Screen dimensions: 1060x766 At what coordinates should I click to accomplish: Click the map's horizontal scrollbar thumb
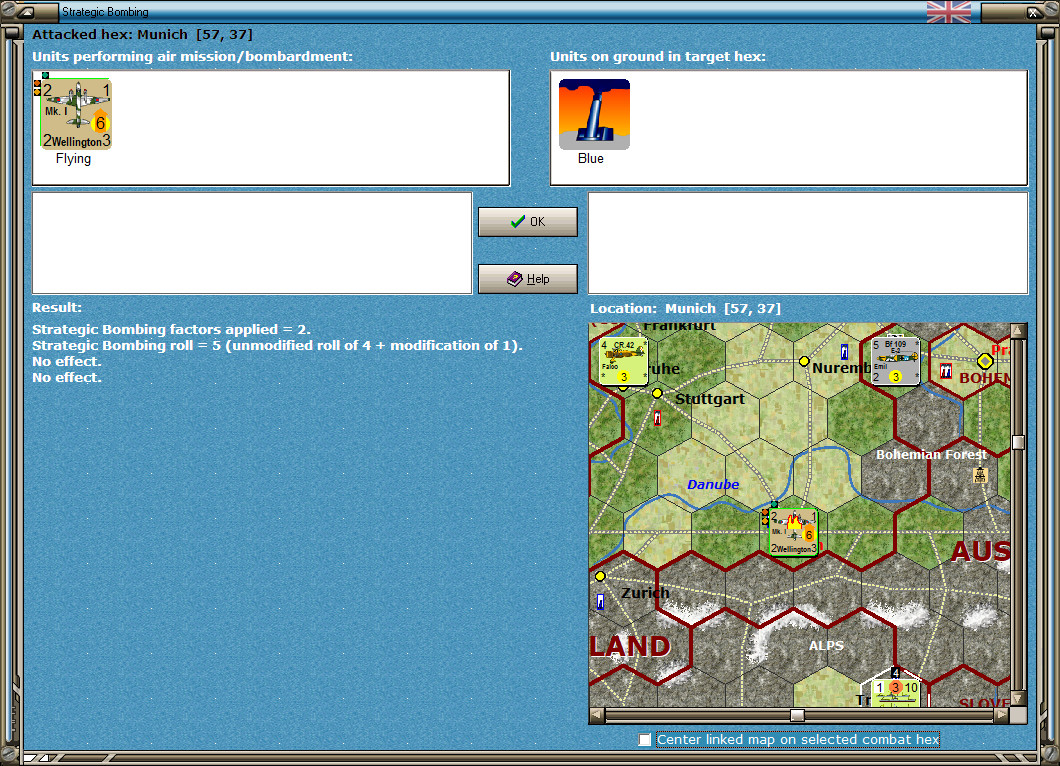(x=798, y=715)
